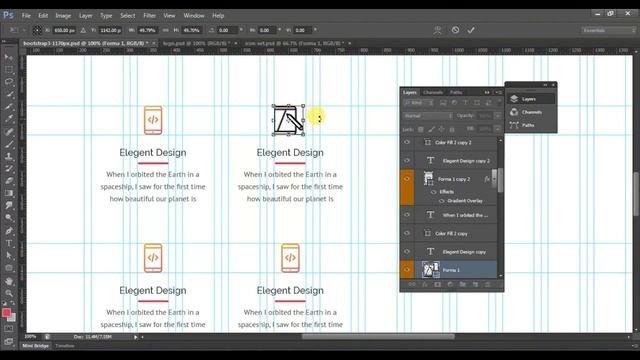The width and height of the screenshot is (640, 360).
Task: Hide the Color Fill 2 copy 2 layer
Action: (407, 142)
